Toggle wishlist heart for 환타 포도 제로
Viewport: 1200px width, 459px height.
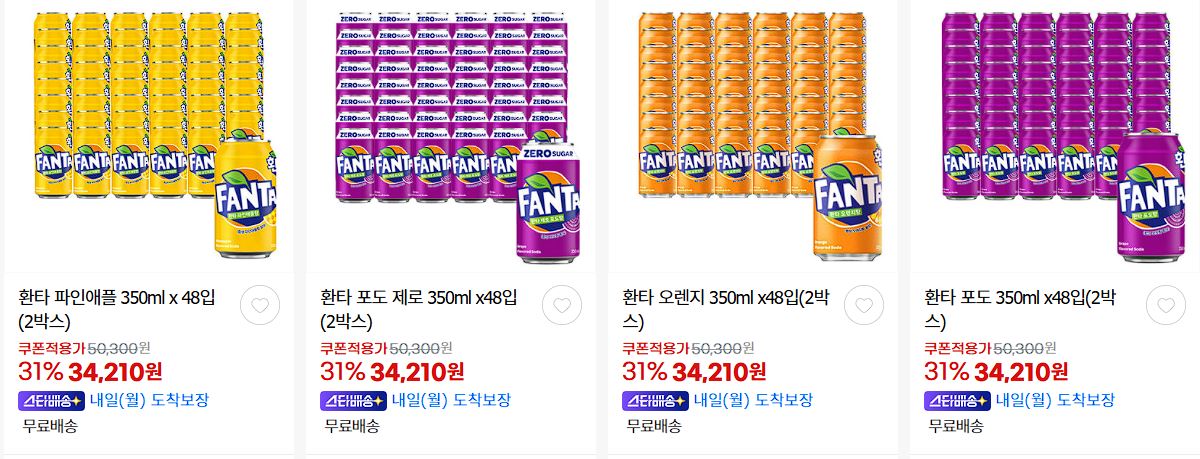[x=562, y=305]
